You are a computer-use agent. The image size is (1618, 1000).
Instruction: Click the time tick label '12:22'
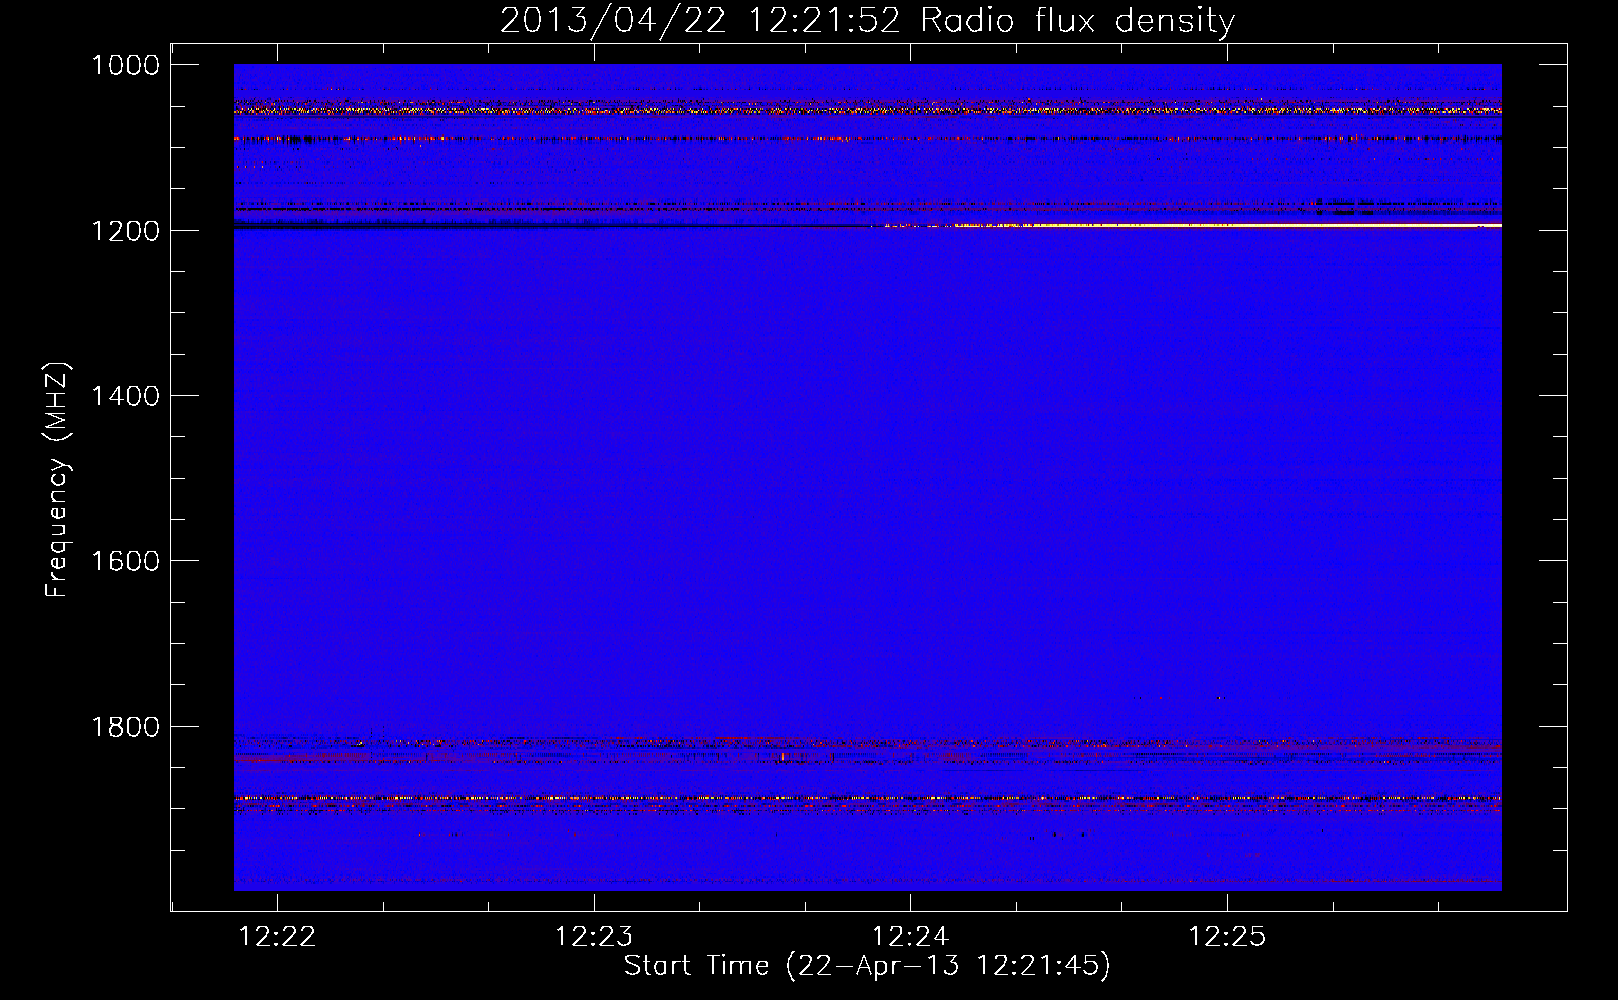coord(278,937)
